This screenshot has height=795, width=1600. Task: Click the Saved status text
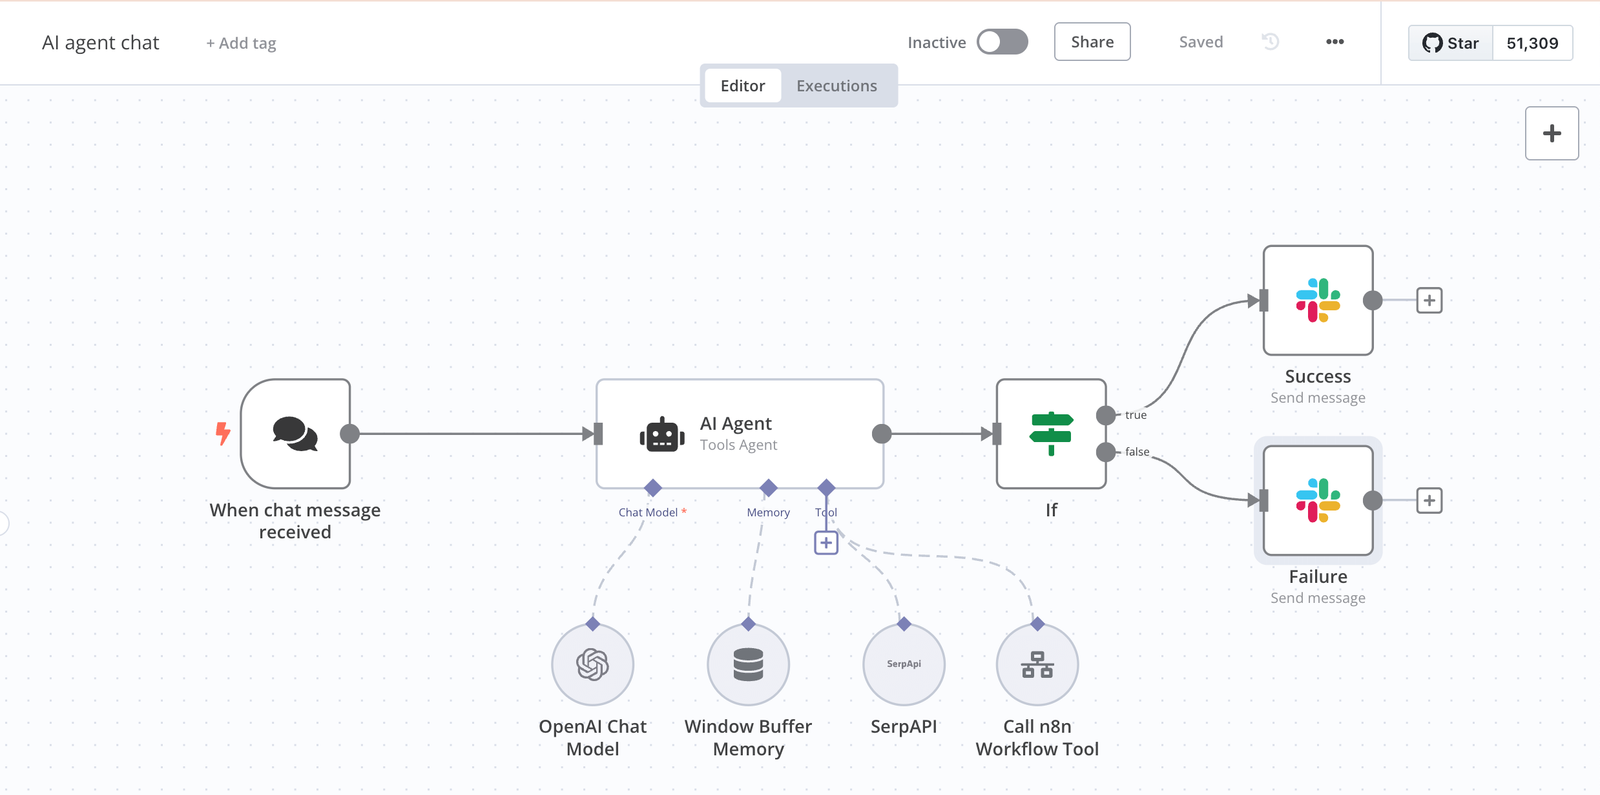click(1201, 42)
